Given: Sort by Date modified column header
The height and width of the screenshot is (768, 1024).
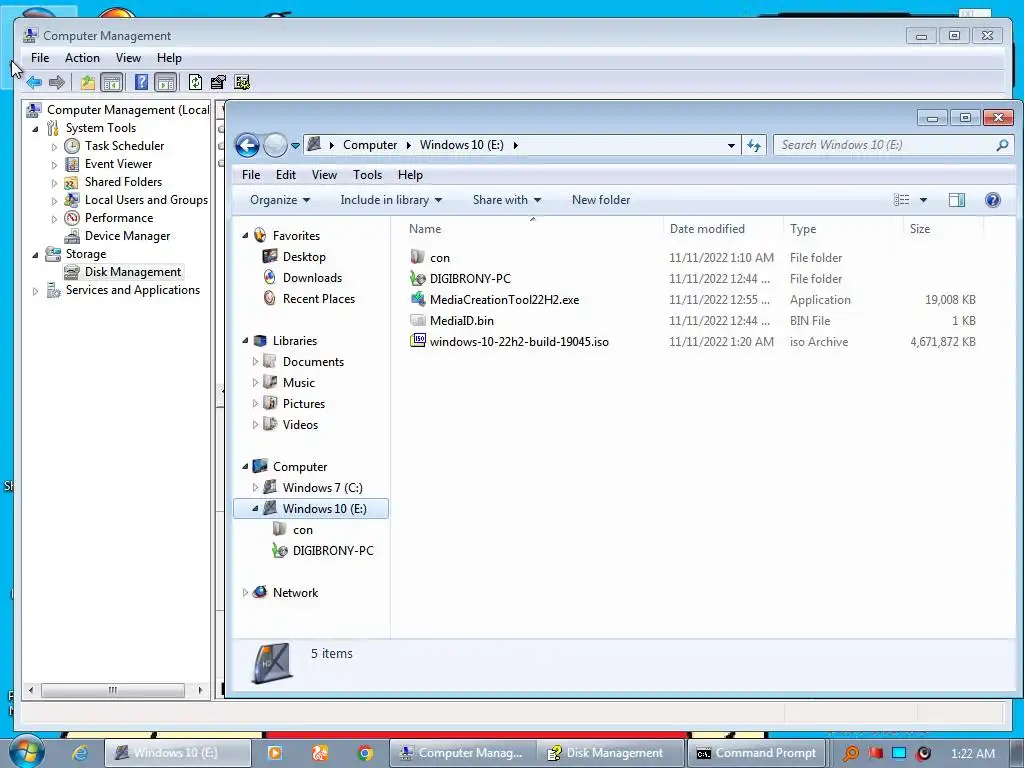Looking at the screenshot, I should 707,229.
